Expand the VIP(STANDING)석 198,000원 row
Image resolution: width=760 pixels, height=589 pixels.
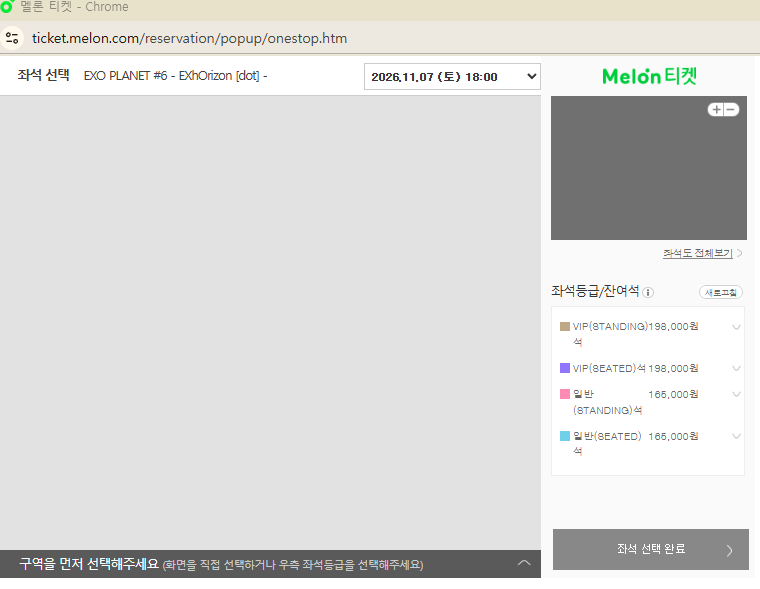[x=736, y=327]
